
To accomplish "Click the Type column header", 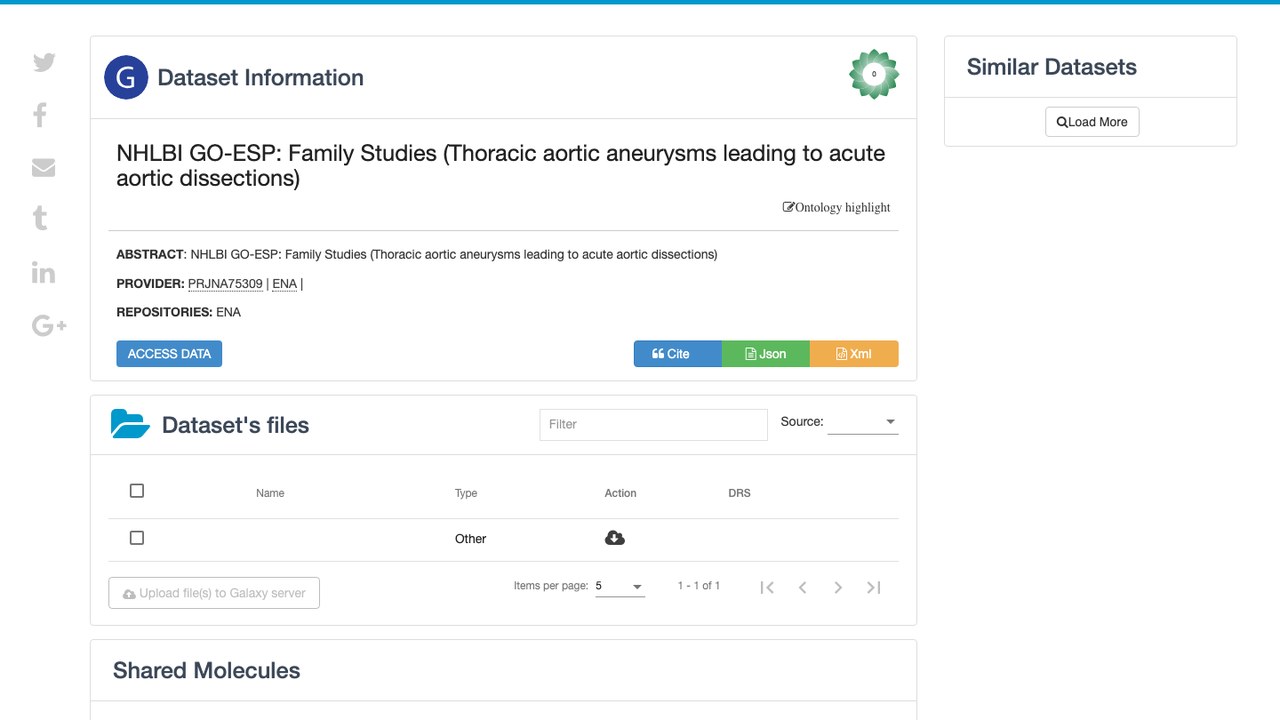I will [466, 493].
